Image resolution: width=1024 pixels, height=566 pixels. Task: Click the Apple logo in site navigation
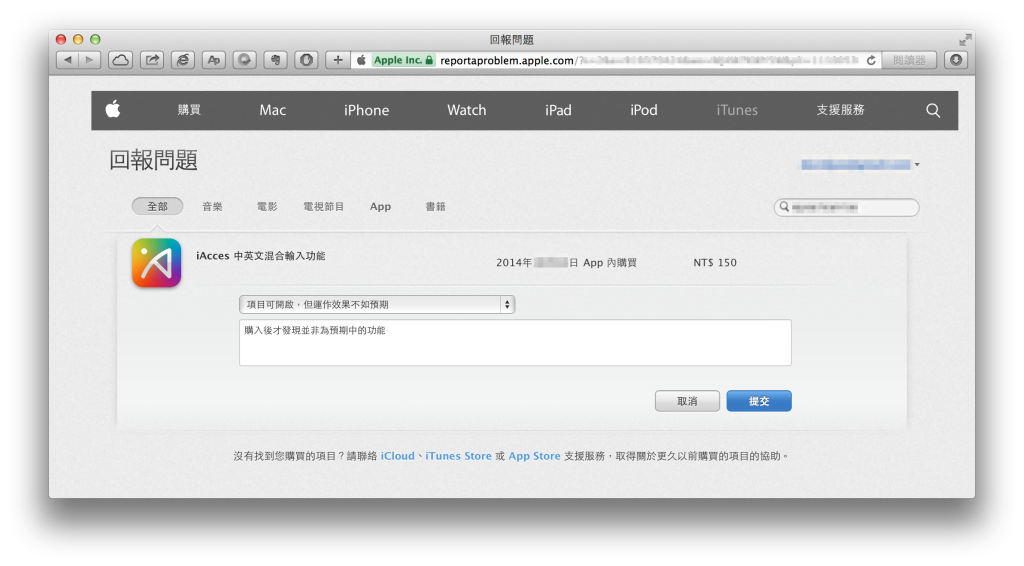coord(113,109)
